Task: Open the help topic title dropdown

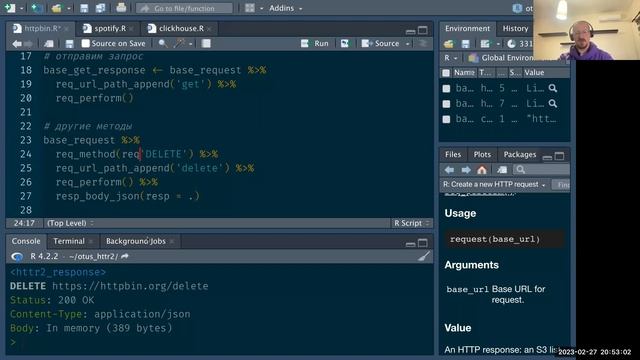Action: click(x=494, y=184)
